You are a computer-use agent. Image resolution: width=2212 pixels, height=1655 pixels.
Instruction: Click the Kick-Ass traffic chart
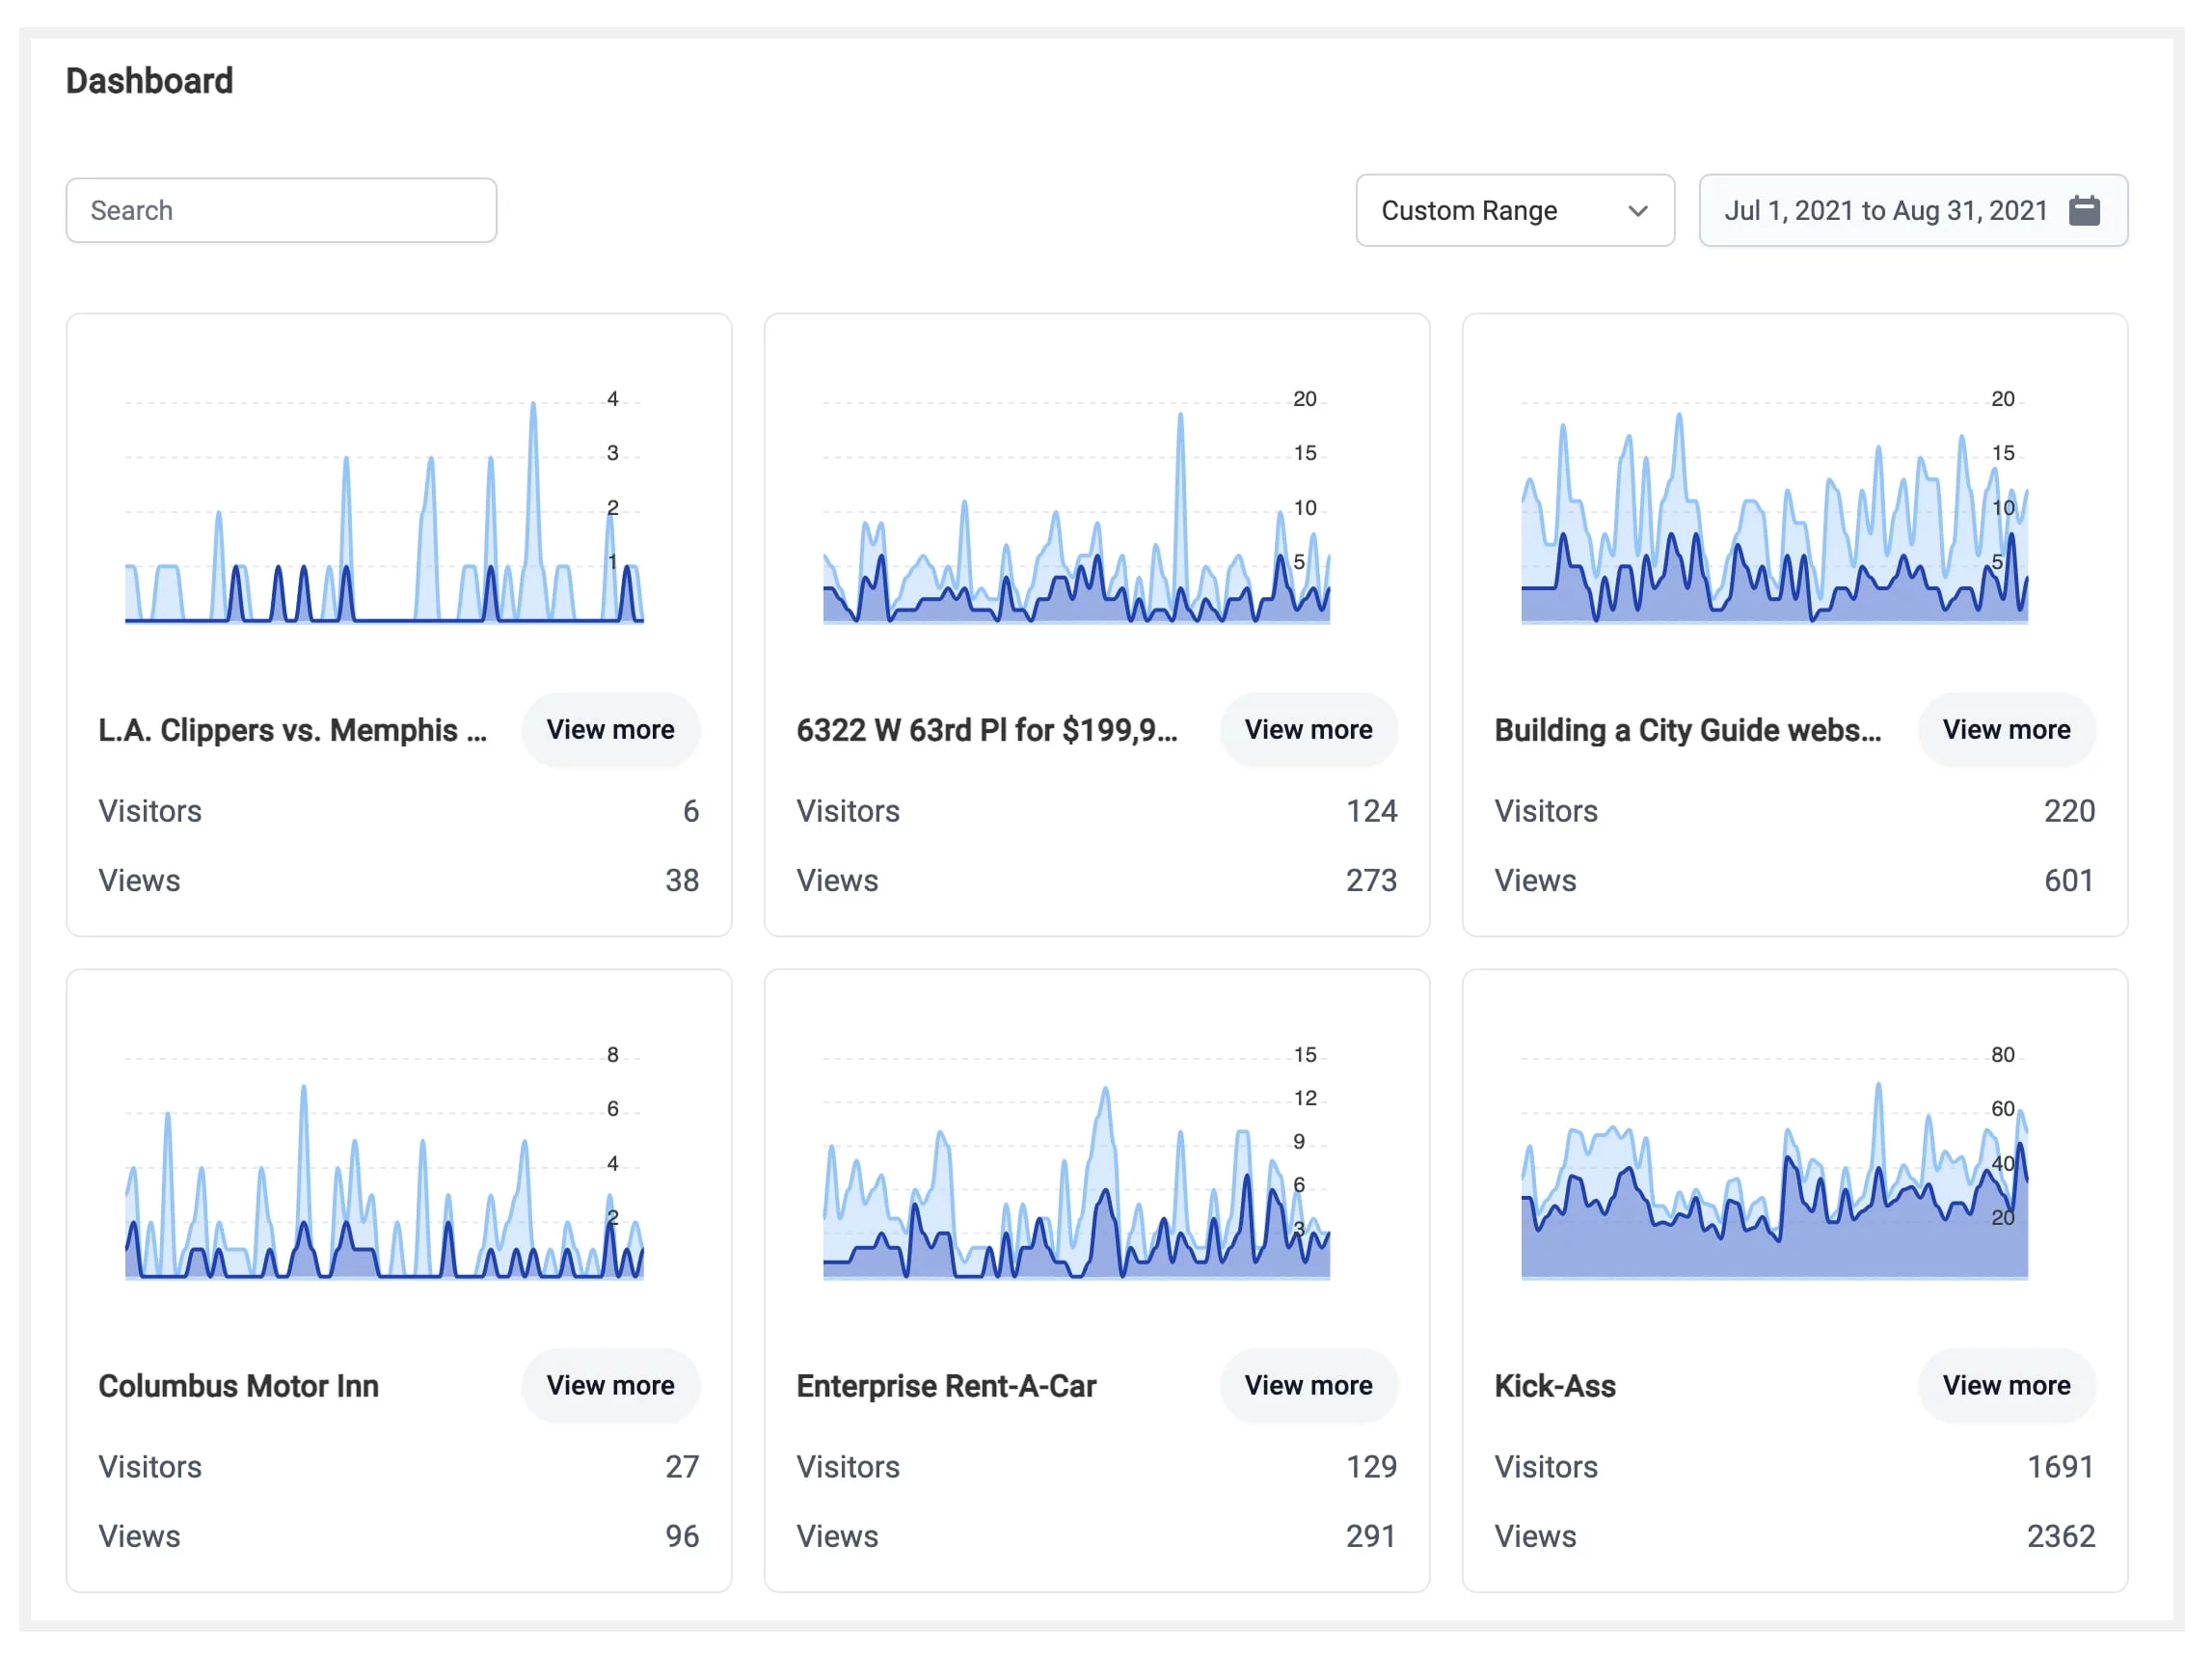1774,1166
